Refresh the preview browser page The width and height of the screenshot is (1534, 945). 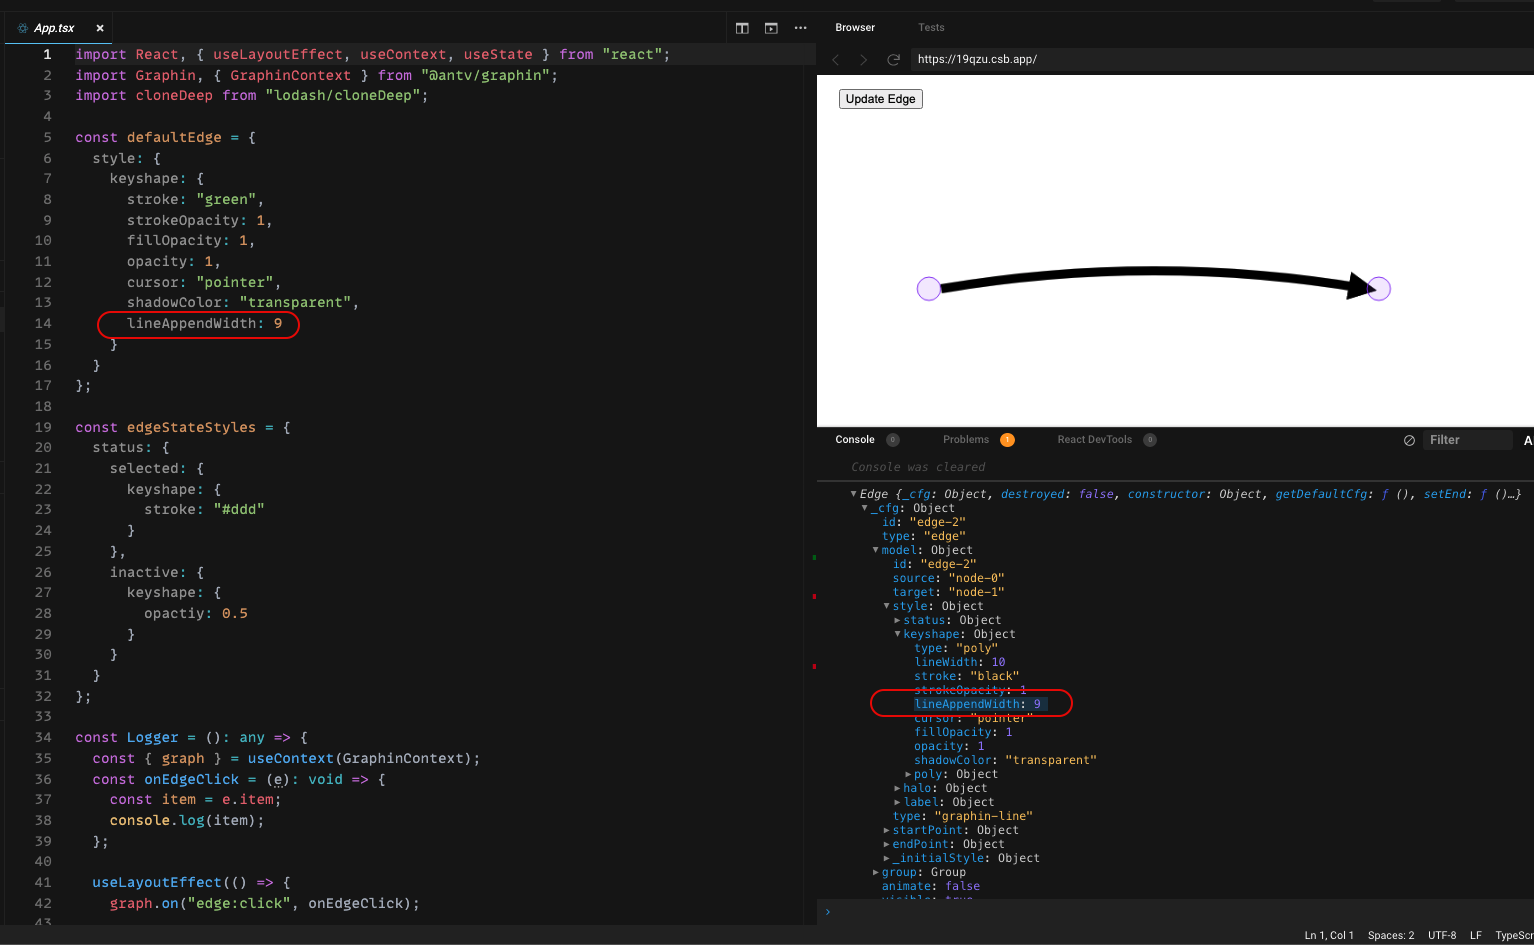[x=894, y=60]
